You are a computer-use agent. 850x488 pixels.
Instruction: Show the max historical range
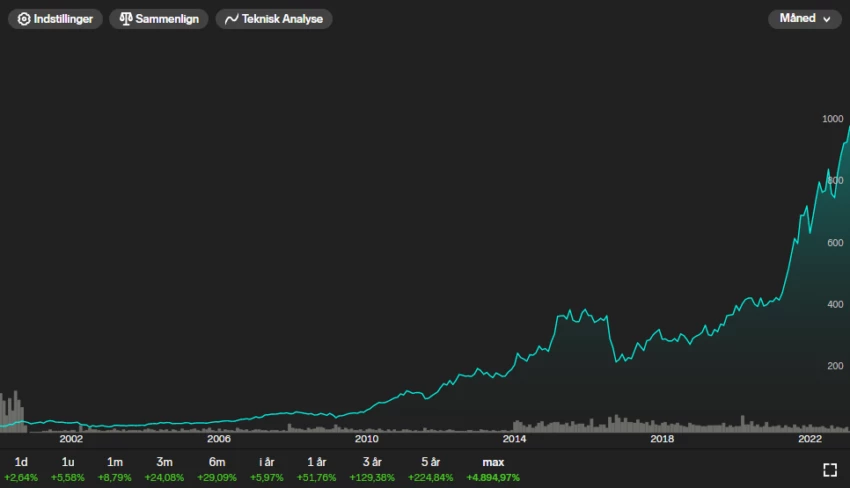tap(493, 469)
